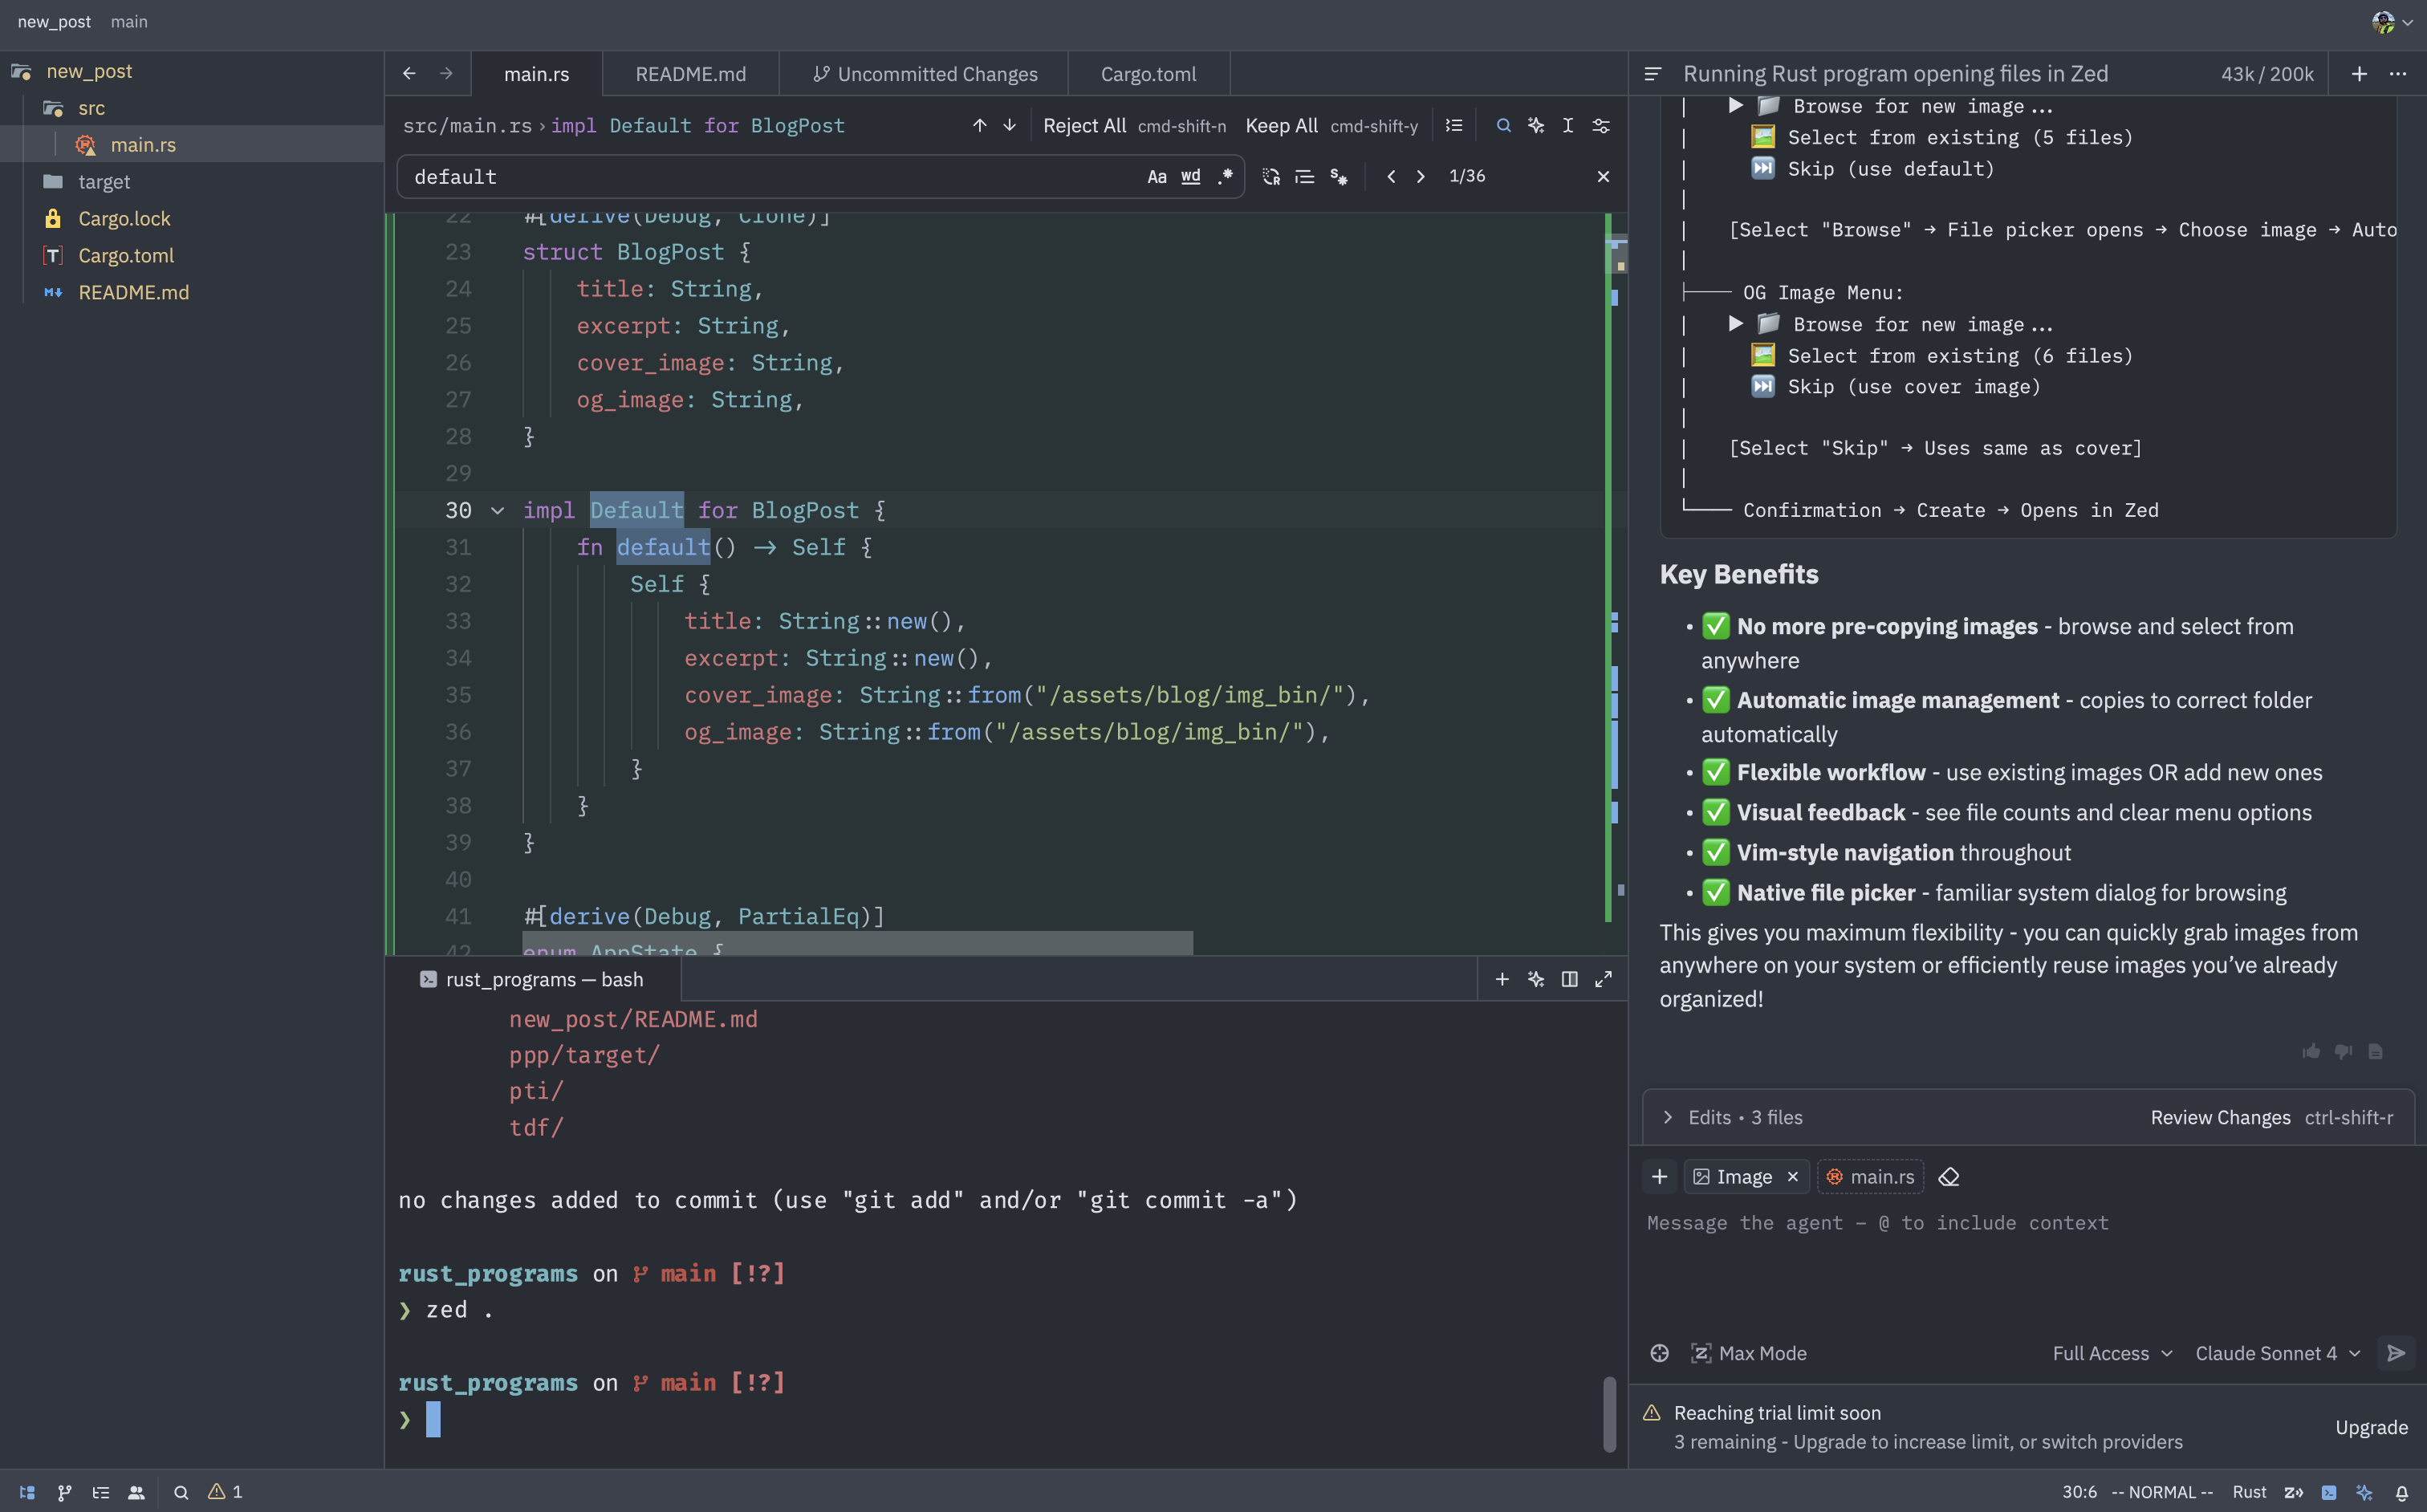The image size is (2427, 1512).
Task: Open user avatar menu in title bar
Action: pyautogui.click(x=2392, y=22)
